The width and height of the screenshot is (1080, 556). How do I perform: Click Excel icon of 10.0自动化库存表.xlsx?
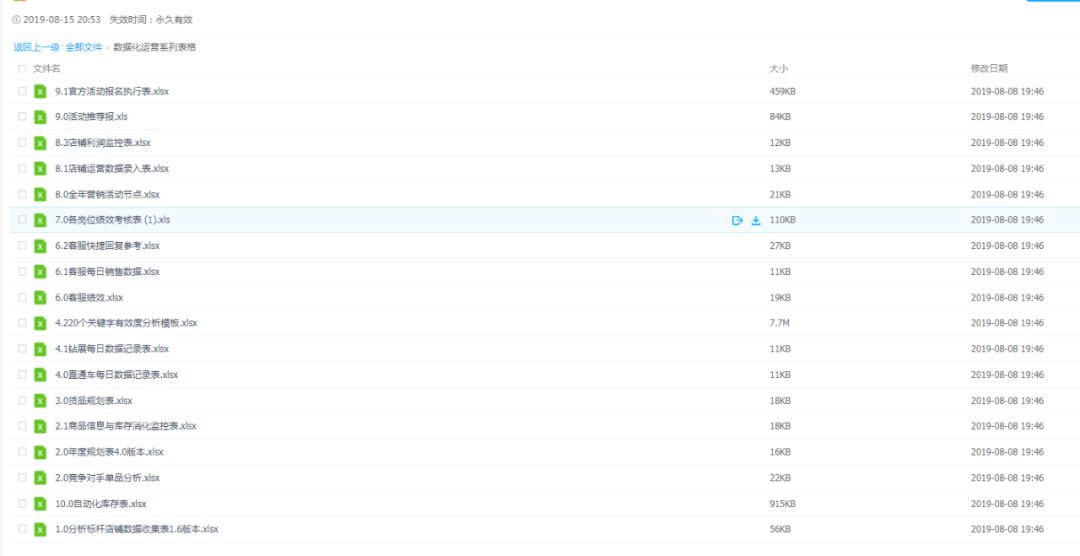[41, 504]
